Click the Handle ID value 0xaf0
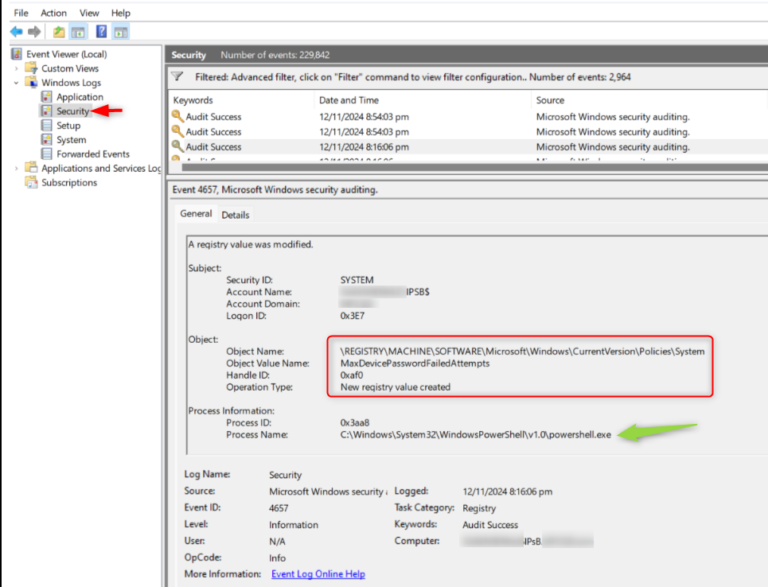 tap(352, 375)
